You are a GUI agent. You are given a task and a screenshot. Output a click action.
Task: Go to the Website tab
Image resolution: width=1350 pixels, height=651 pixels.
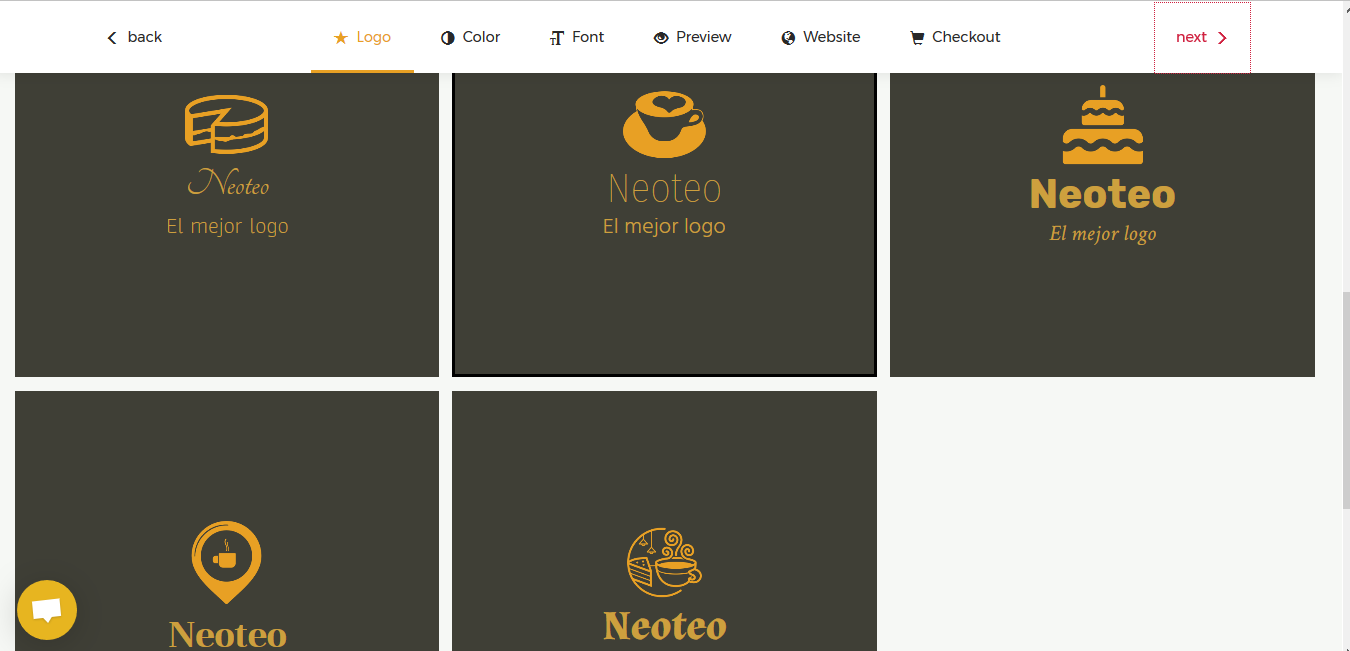coord(820,37)
